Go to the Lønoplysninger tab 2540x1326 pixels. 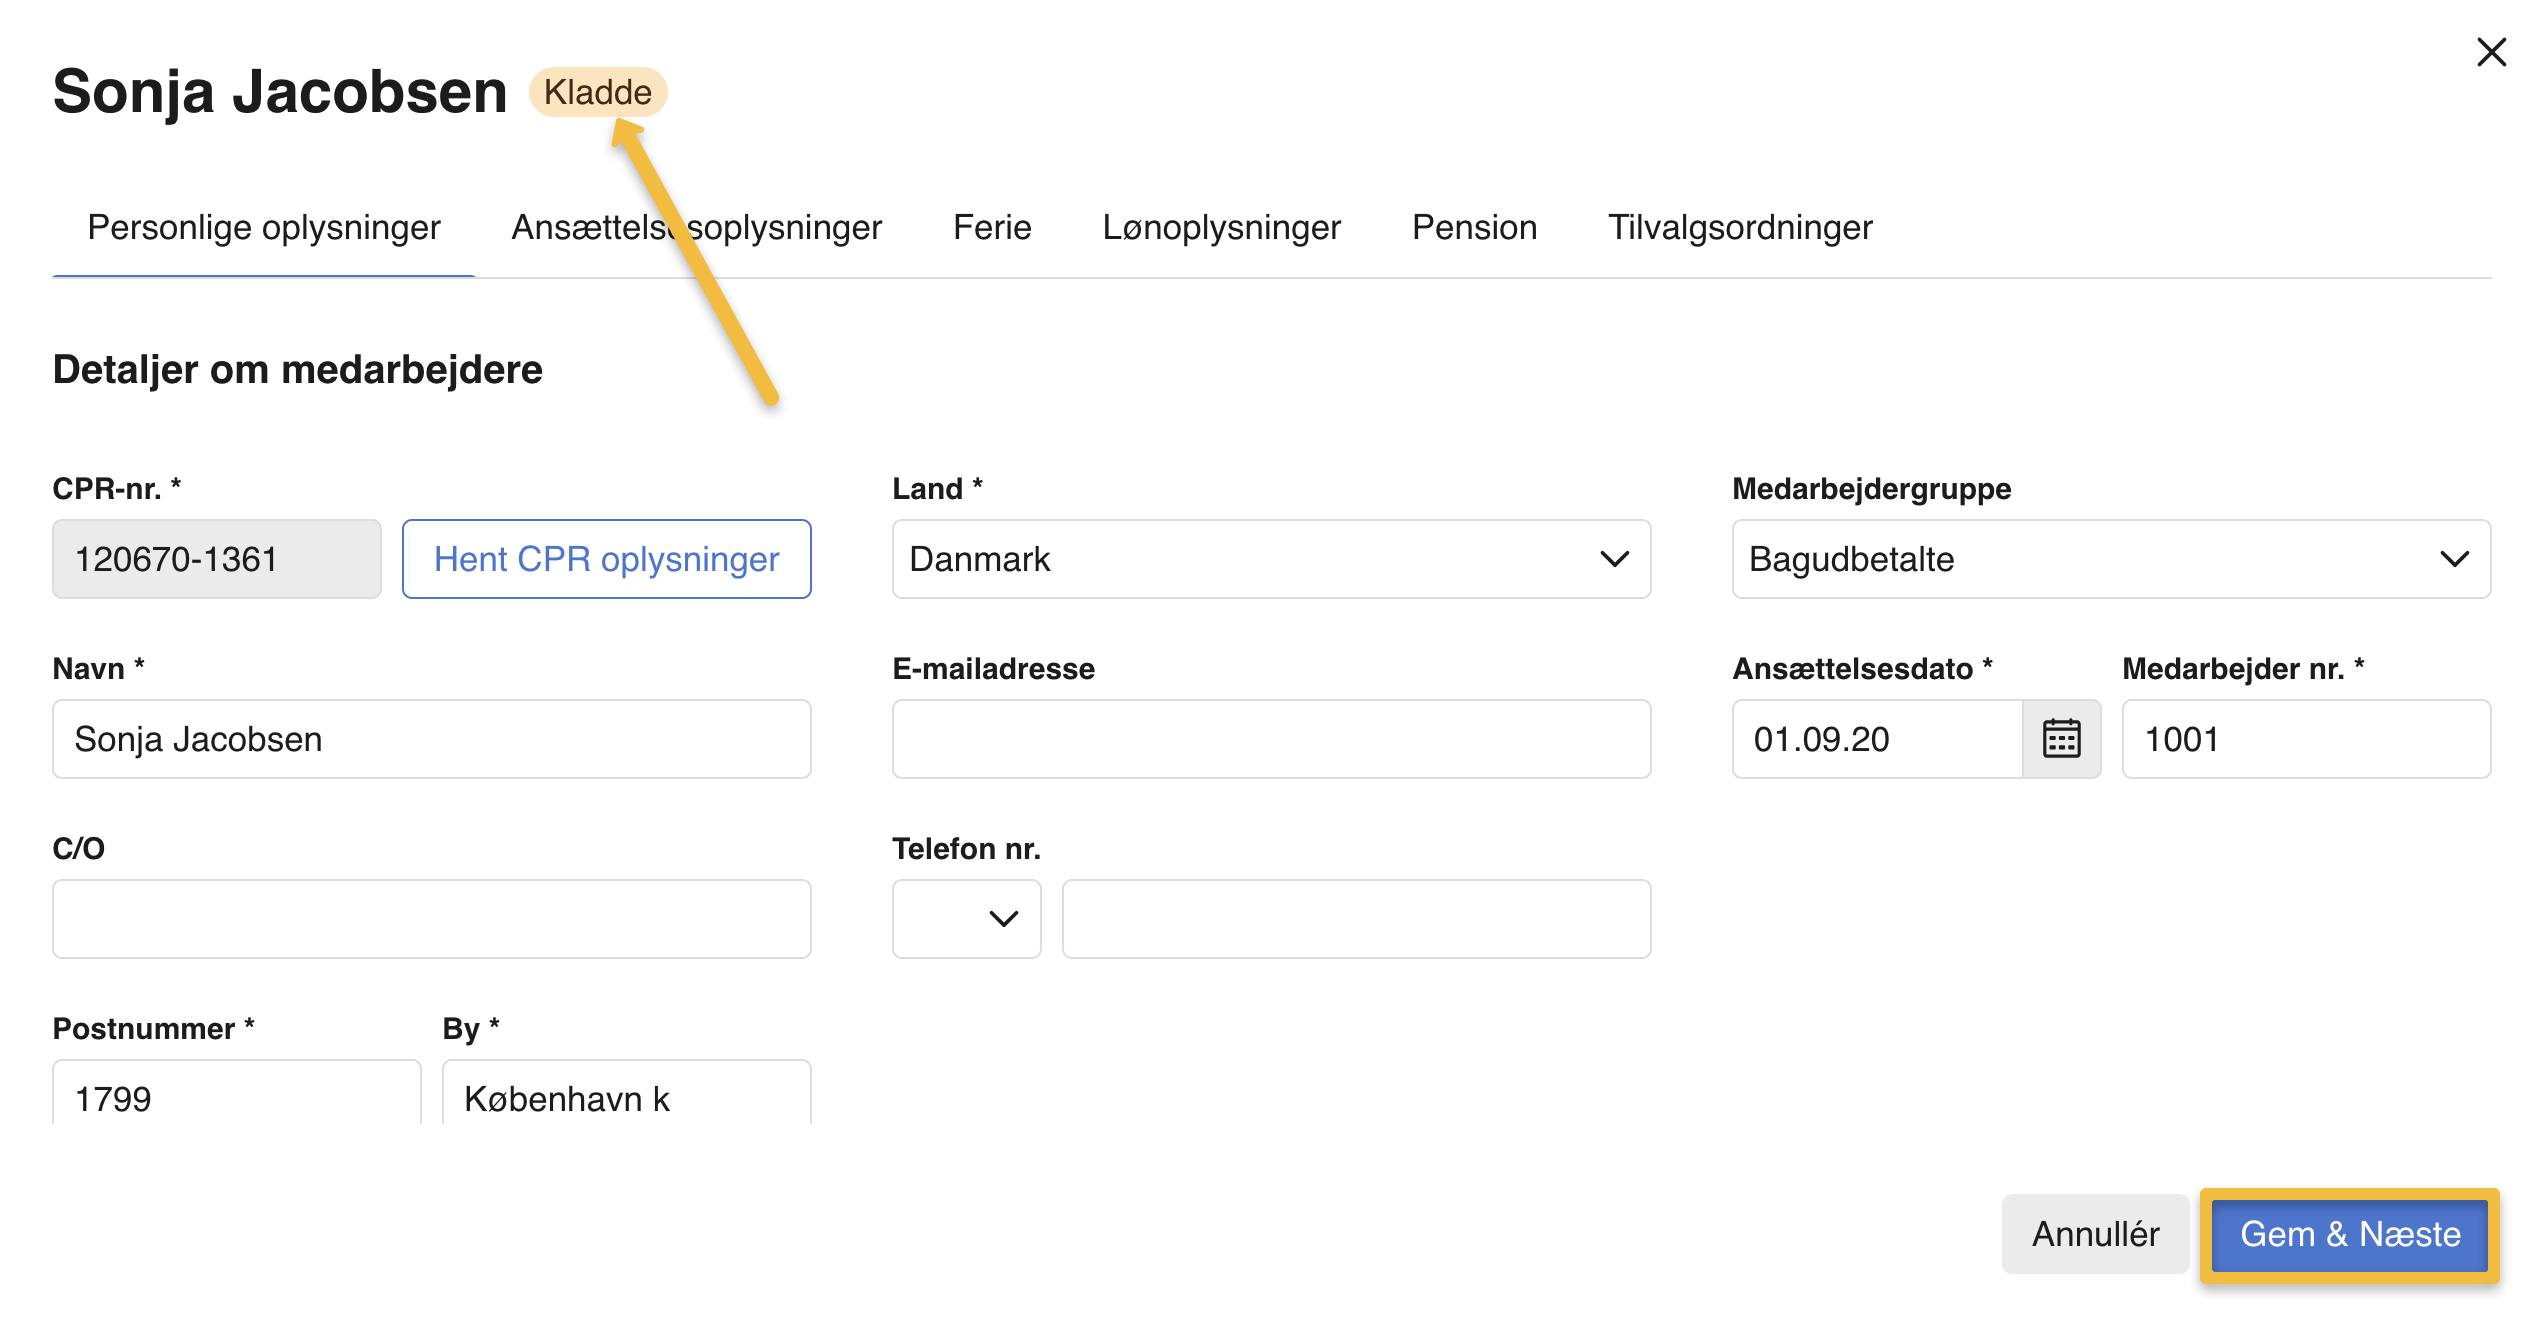pyautogui.click(x=1221, y=228)
